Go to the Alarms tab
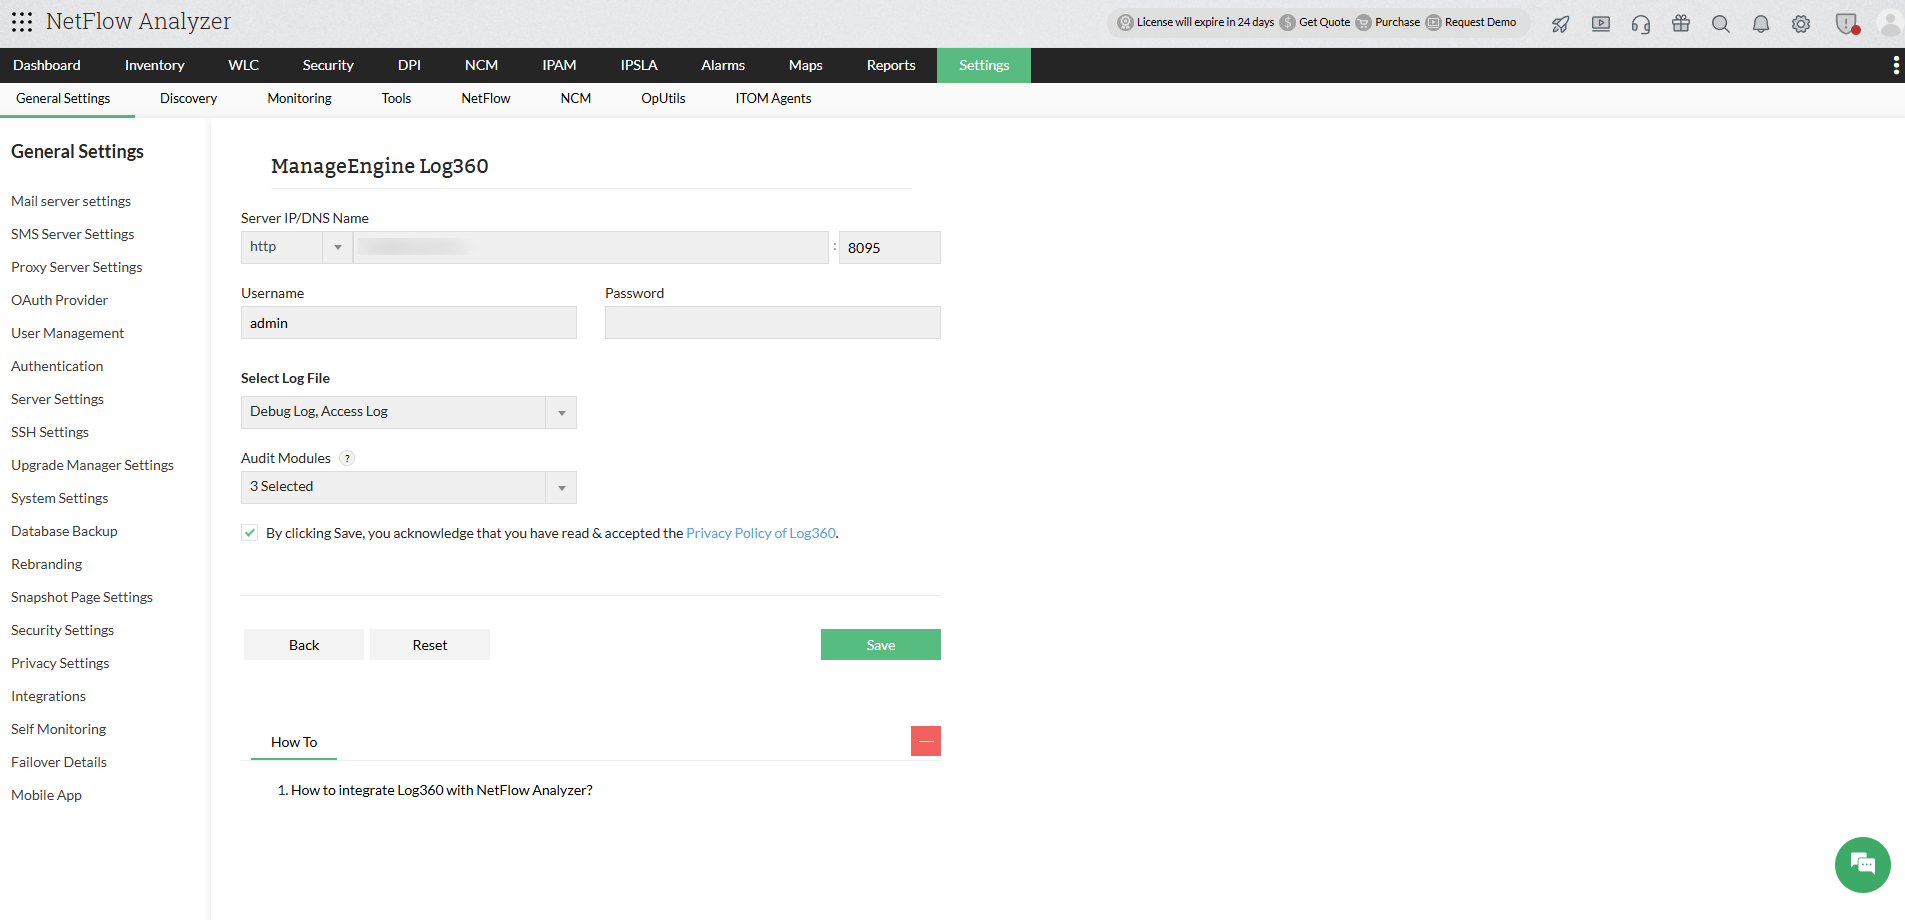The height and width of the screenshot is (920, 1905). click(723, 65)
